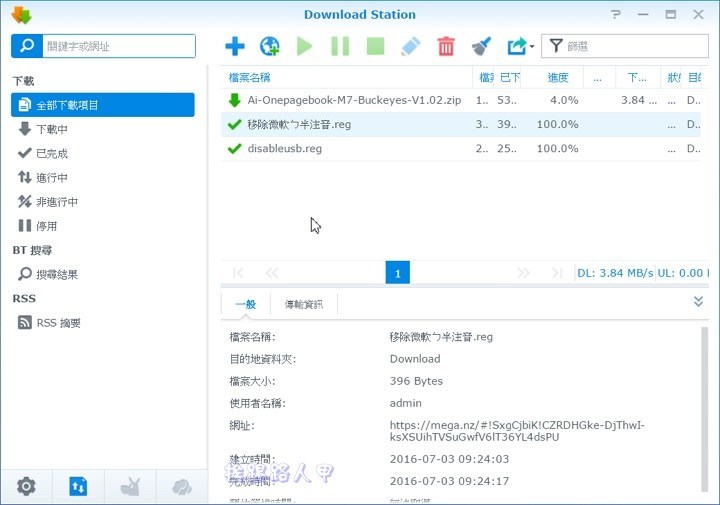The width and height of the screenshot is (720, 505).
Task: Pause the download with the pause icon
Action: pos(340,46)
